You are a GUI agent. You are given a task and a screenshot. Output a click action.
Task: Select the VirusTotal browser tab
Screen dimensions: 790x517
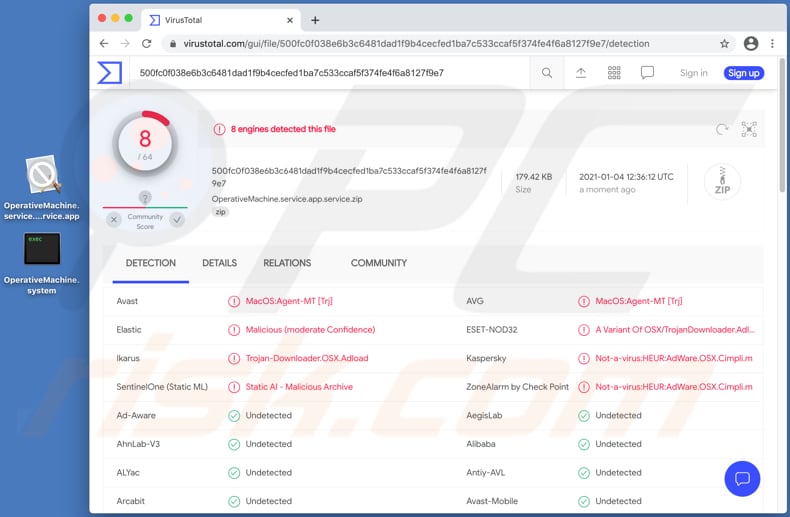(x=221, y=20)
